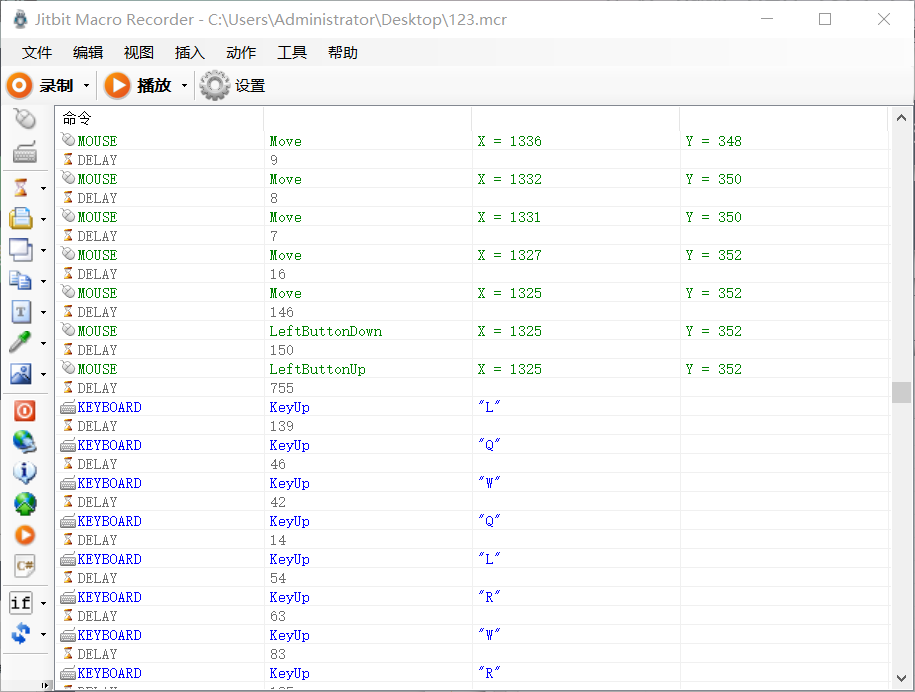Open dropdown arrow beside window command icon
This screenshot has height=692, width=915.
tap(44, 250)
